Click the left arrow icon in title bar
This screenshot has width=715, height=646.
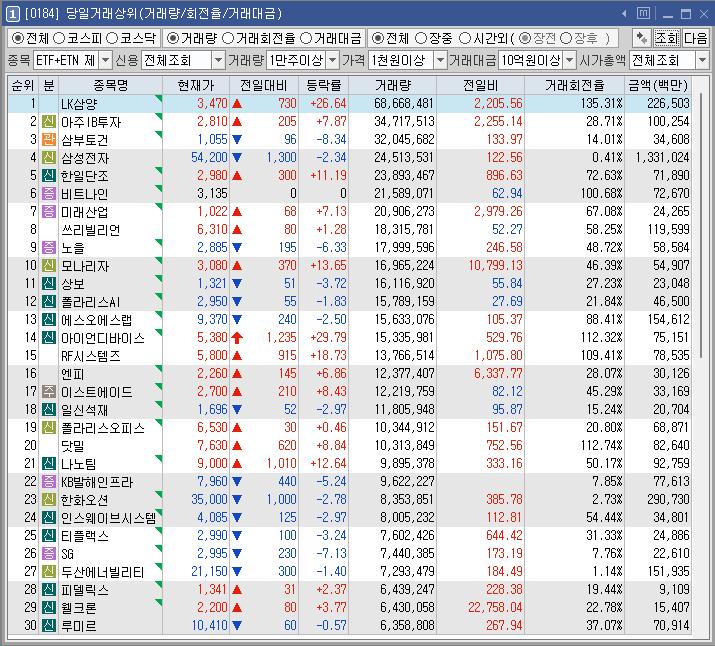click(x=624, y=14)
